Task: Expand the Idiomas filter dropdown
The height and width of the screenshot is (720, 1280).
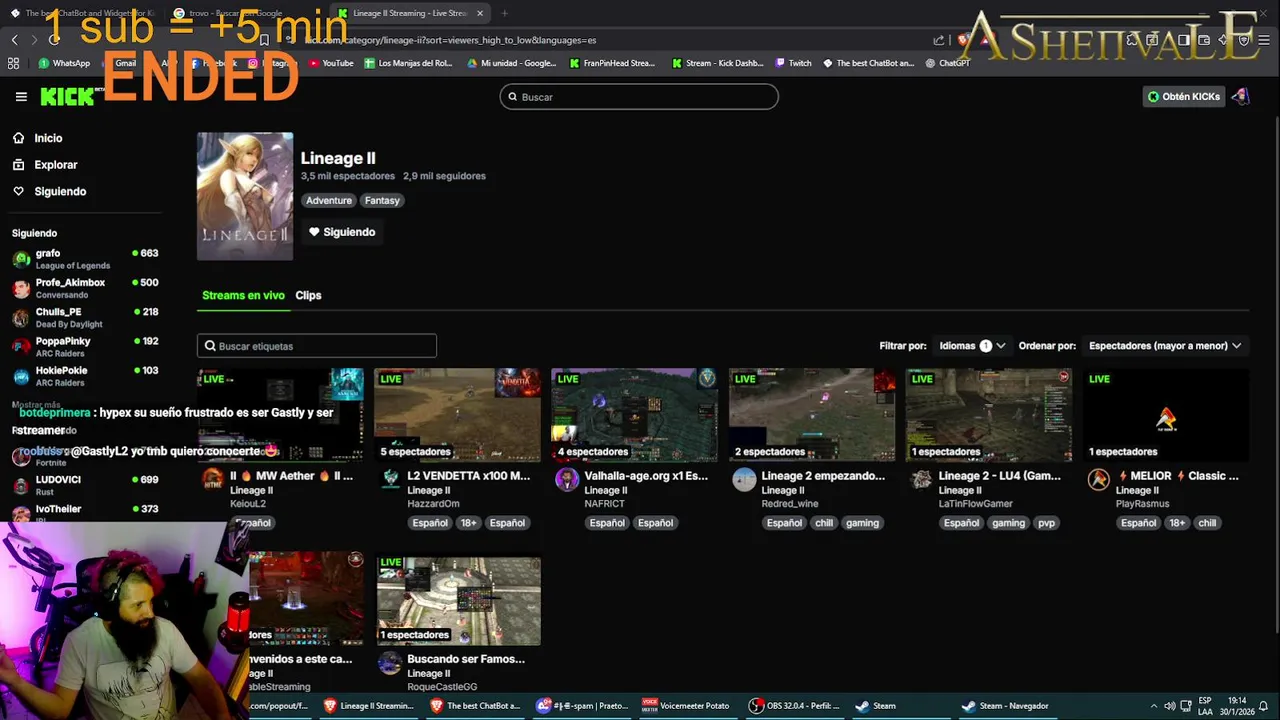Action: point(971,346)
